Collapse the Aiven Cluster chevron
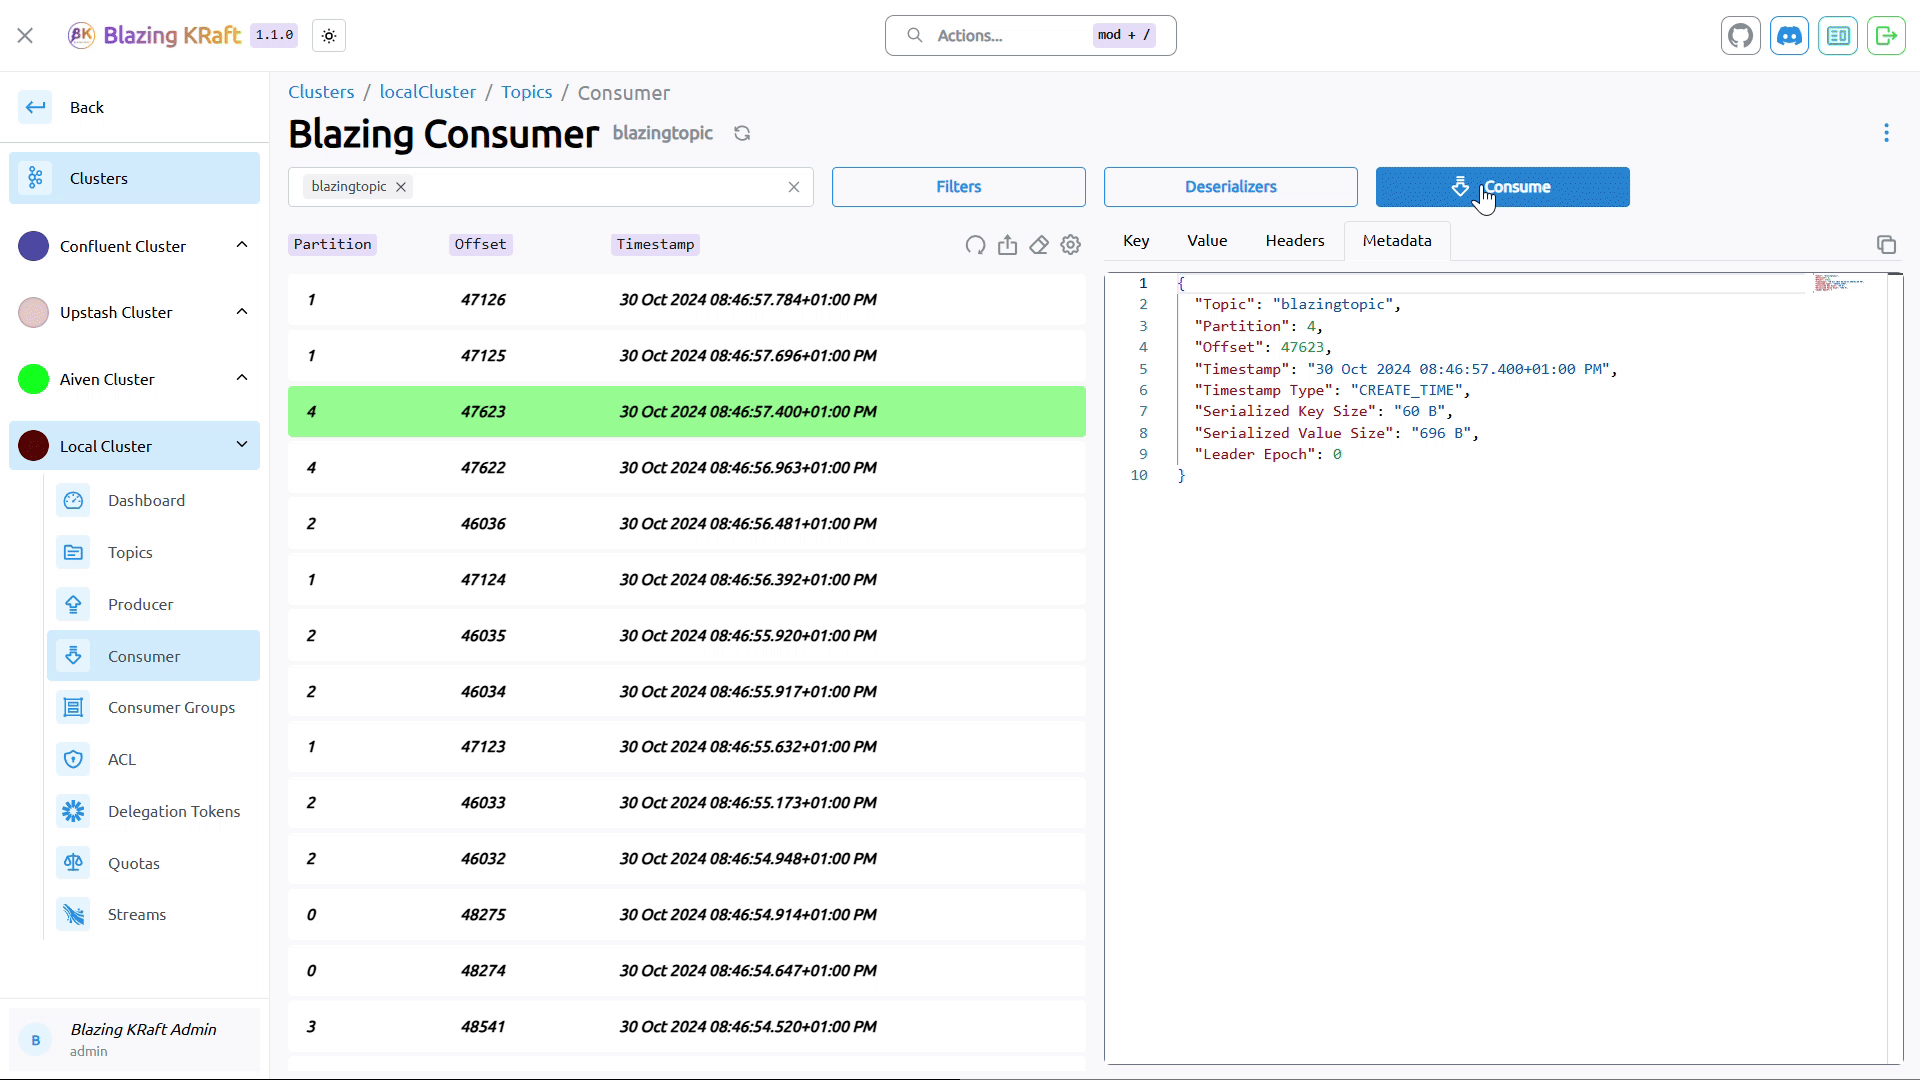This screenshot has height=1080, width=1920. click(x=242, y=378)
